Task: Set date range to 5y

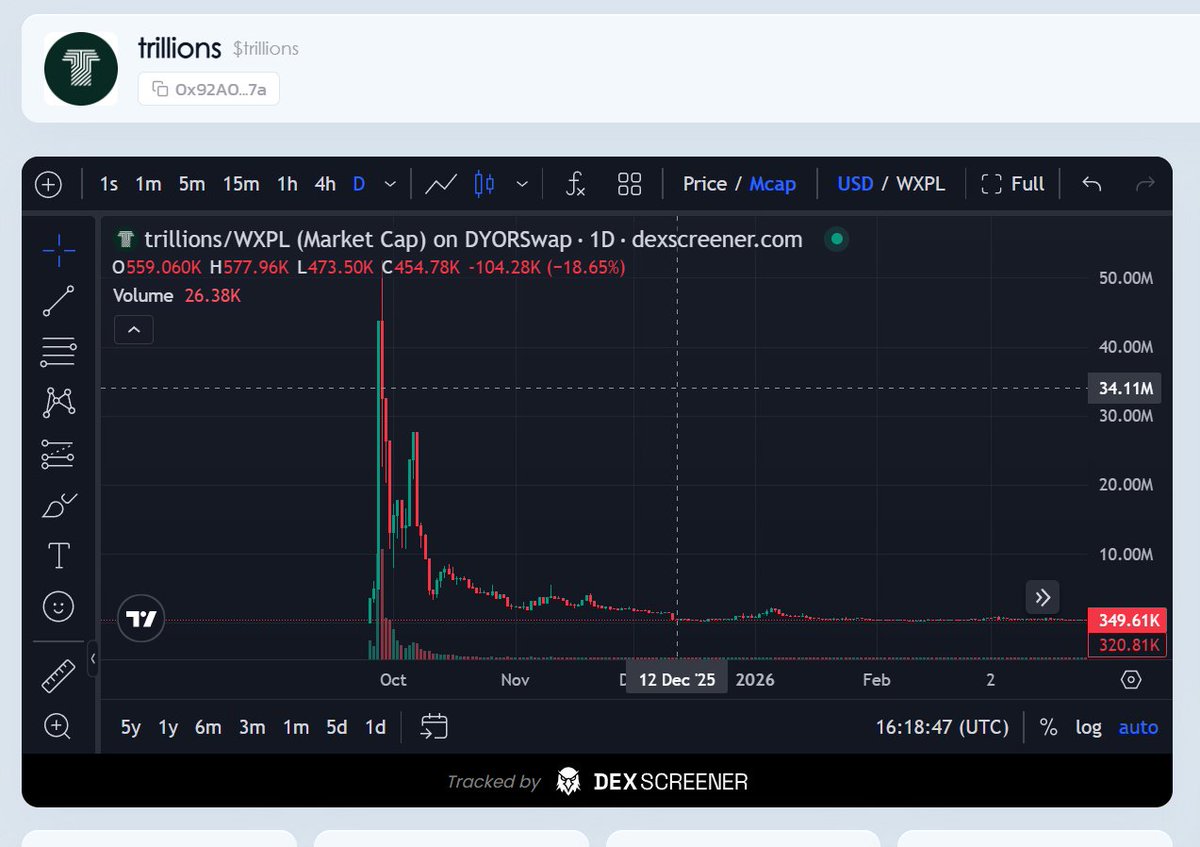Action: [x=131, y=727]
